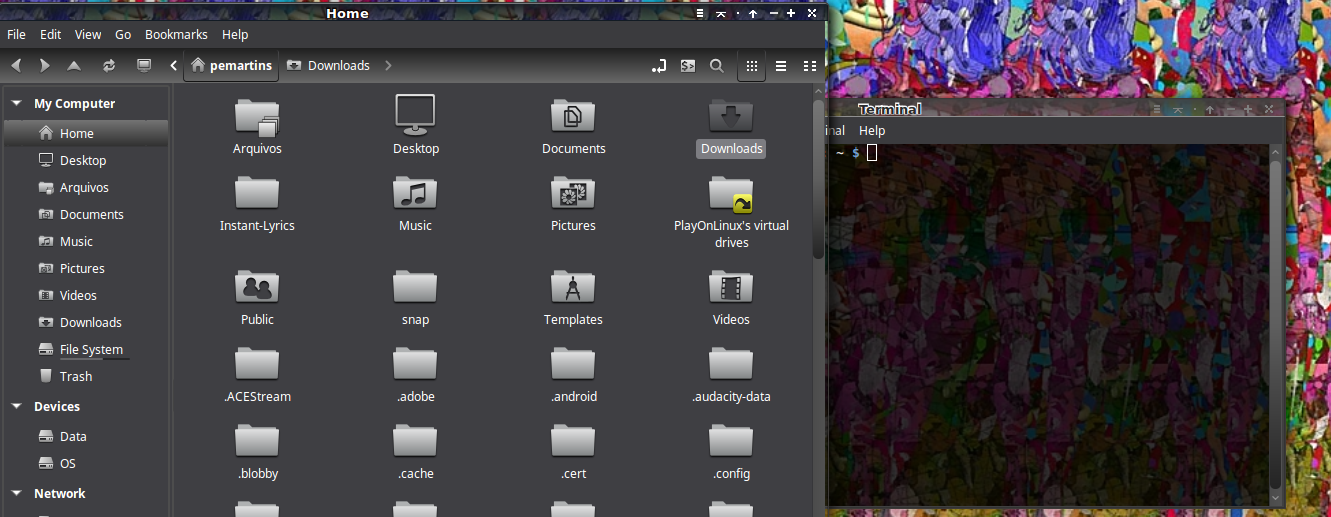Select the .cert folder
The height and width of the screenshot is (517, 1331).
[573, 440]
